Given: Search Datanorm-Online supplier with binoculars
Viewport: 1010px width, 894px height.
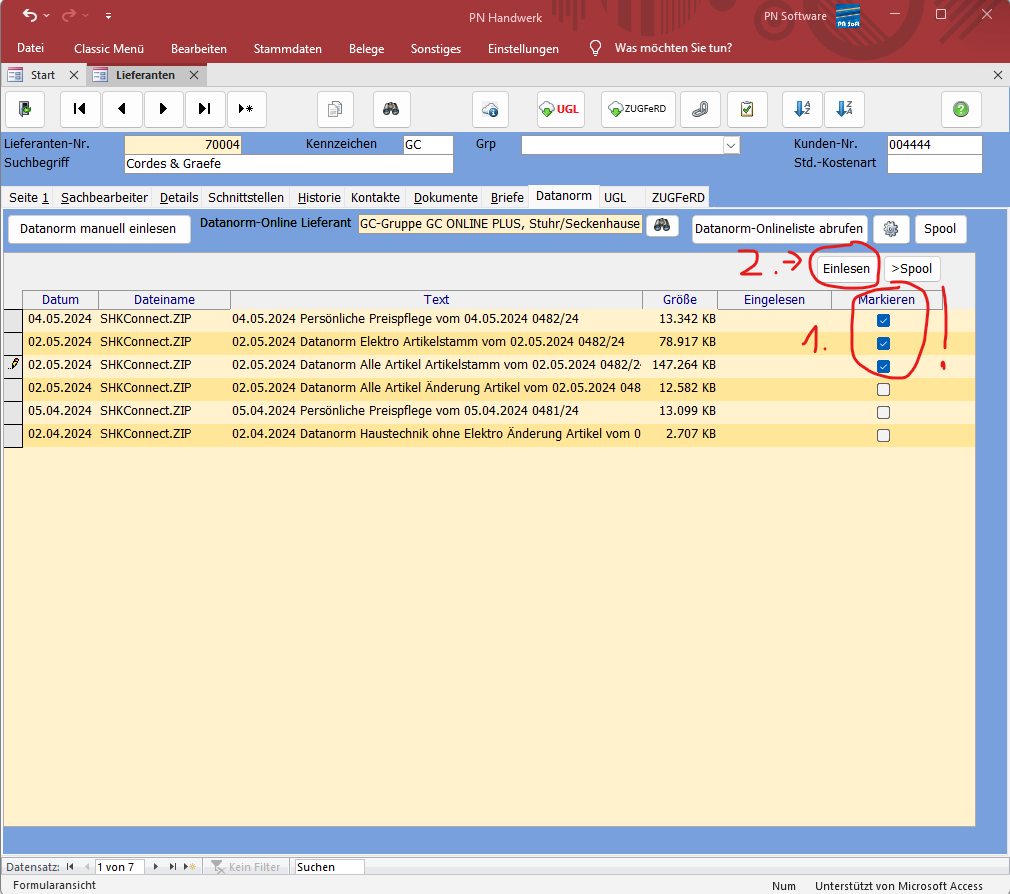Looking at the screenshot, I should coord(662,225).
